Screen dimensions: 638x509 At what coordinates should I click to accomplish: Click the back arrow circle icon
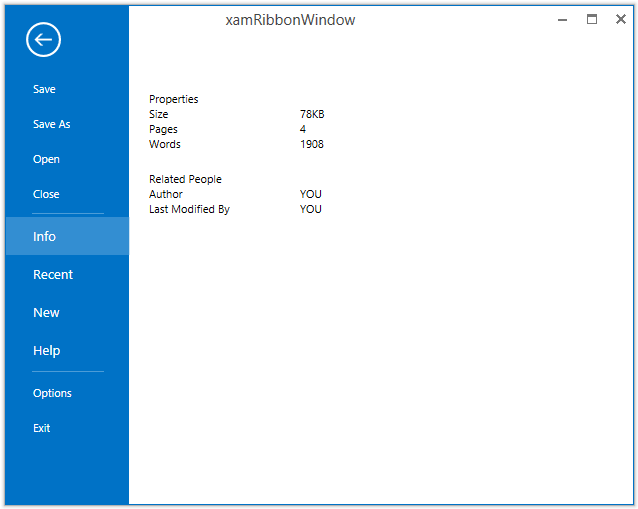(43, 40)
